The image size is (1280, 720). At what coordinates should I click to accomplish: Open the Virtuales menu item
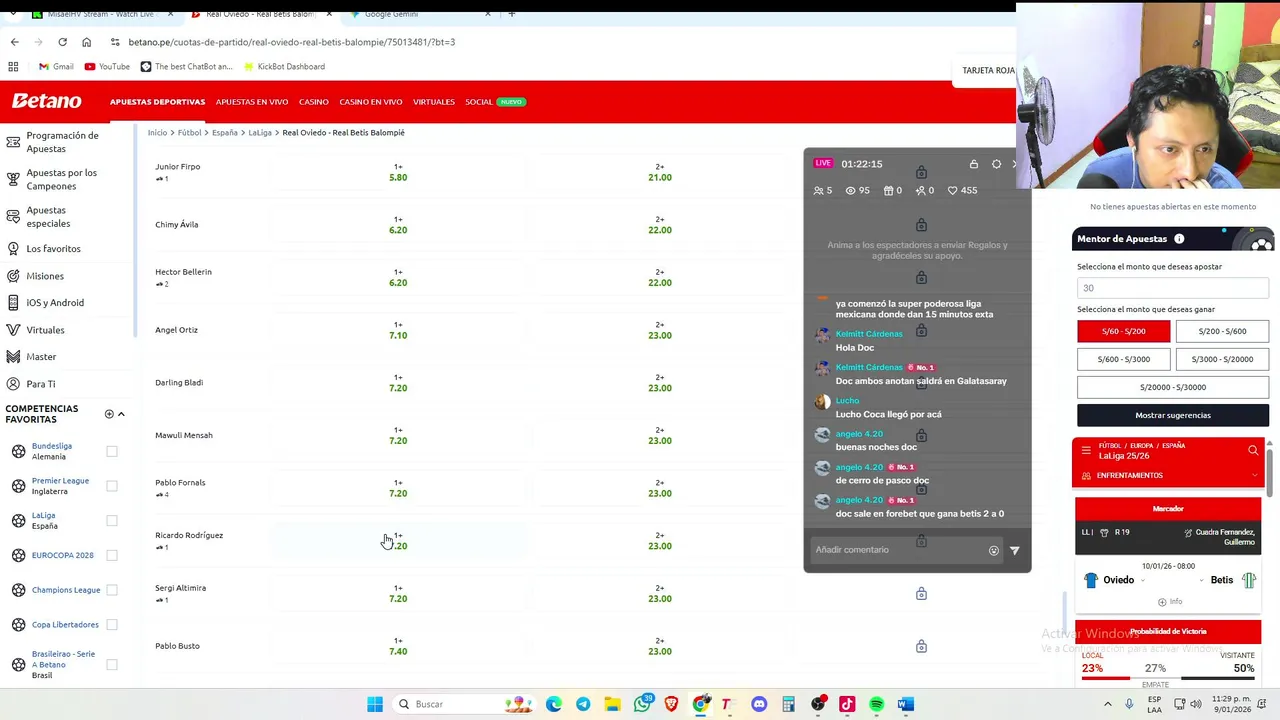(x=434, y=101)
